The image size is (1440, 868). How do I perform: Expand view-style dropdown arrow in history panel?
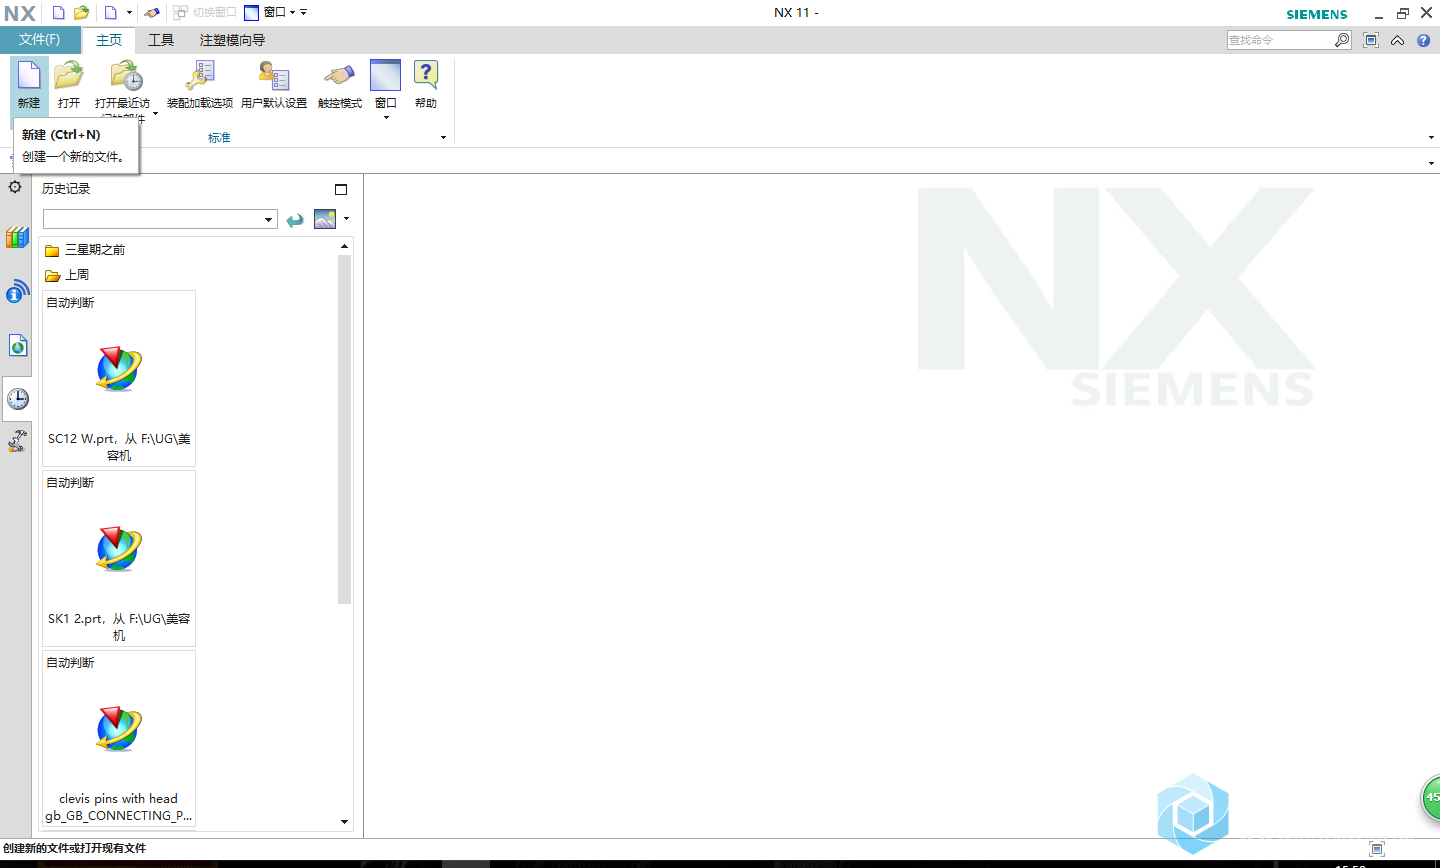point(346,219)
